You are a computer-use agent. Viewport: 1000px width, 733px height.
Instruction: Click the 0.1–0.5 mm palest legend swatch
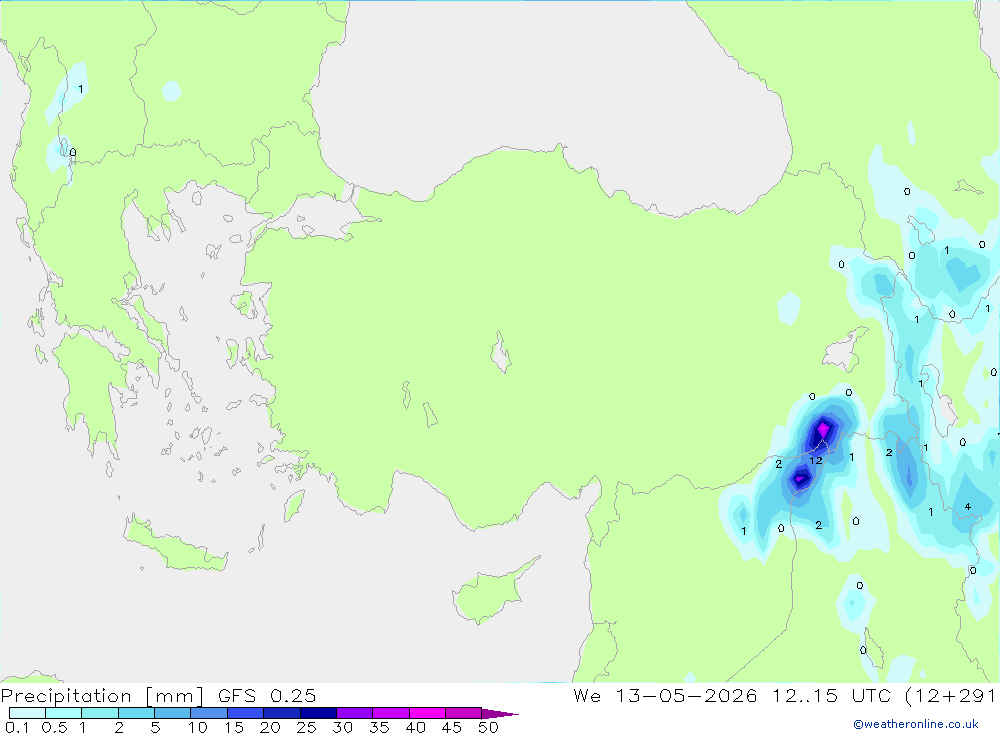click(27, 713)
